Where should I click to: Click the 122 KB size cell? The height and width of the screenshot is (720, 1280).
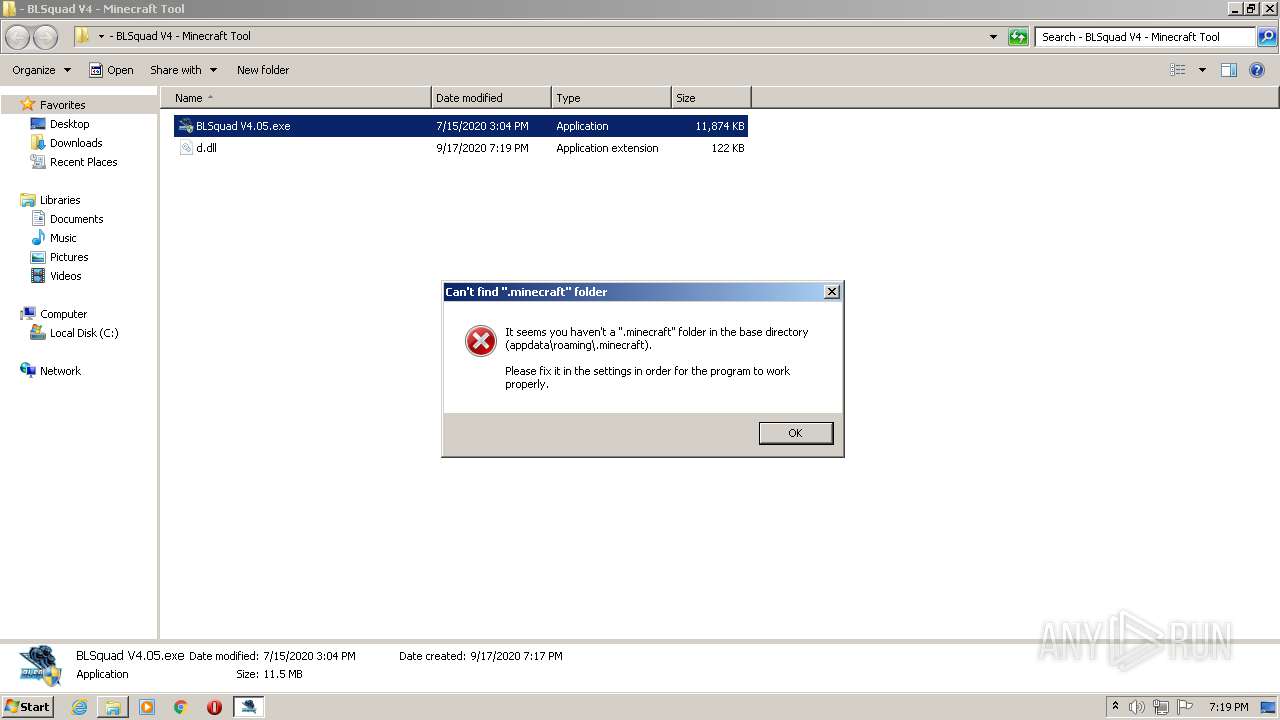(x=727, y=148)
